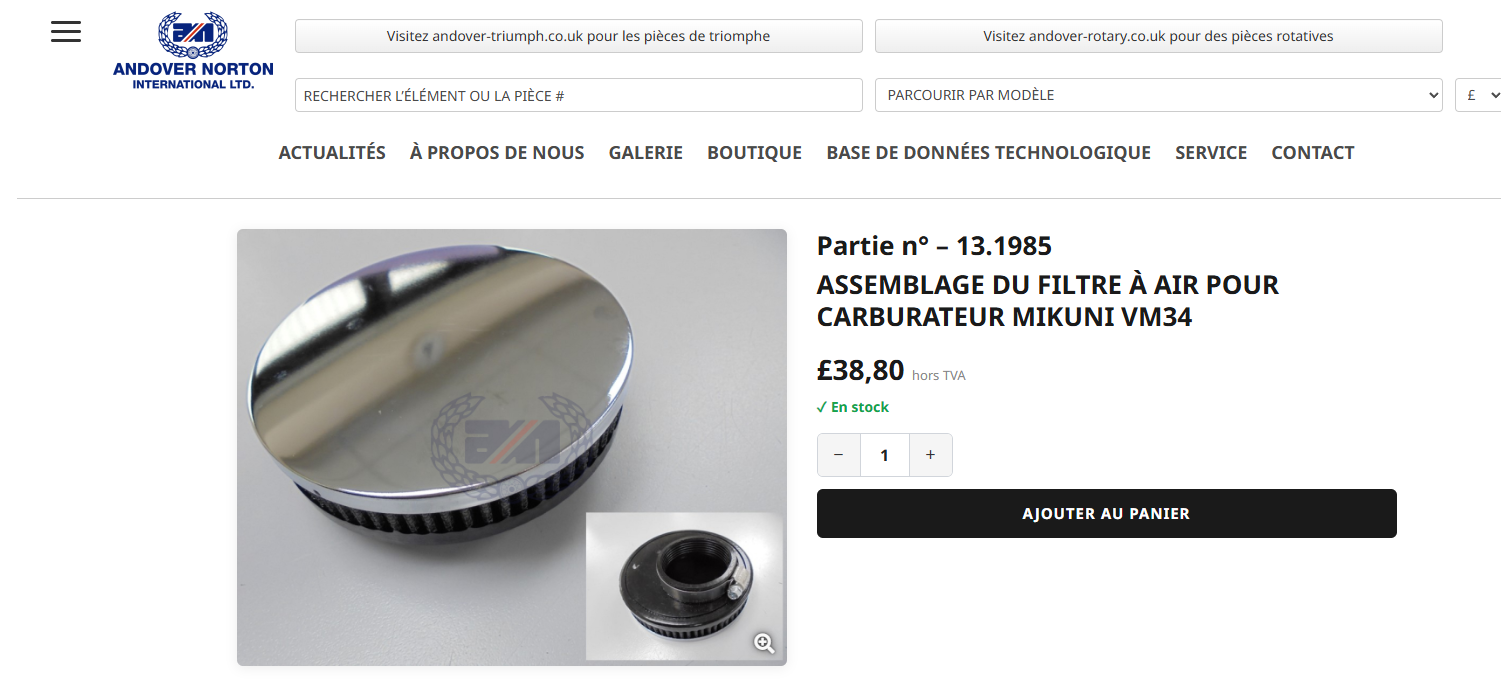Open the Actualités menu item
The width and height of the screenshot is (1501, 689).
coord(332,153)
